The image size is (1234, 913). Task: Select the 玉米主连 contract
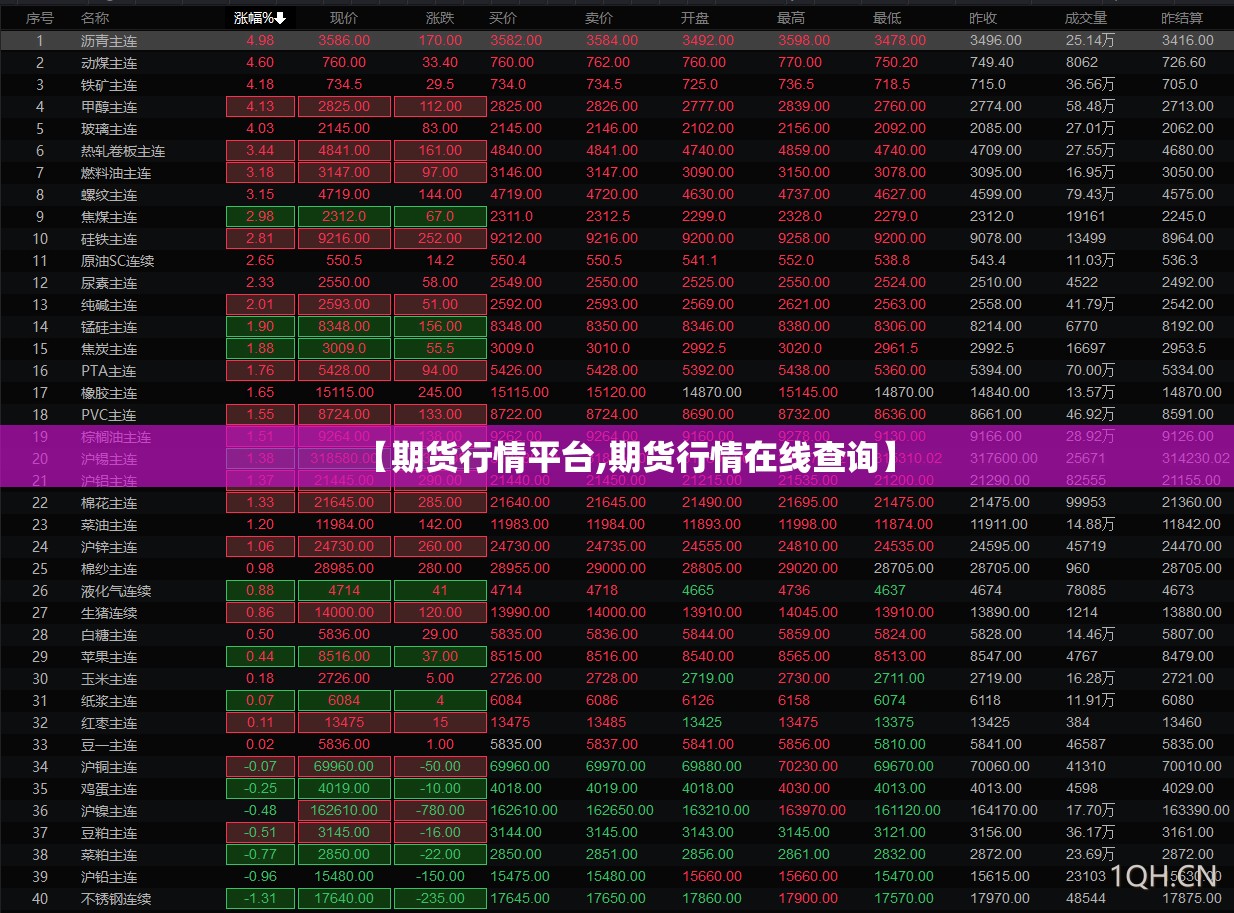(109, 679)
